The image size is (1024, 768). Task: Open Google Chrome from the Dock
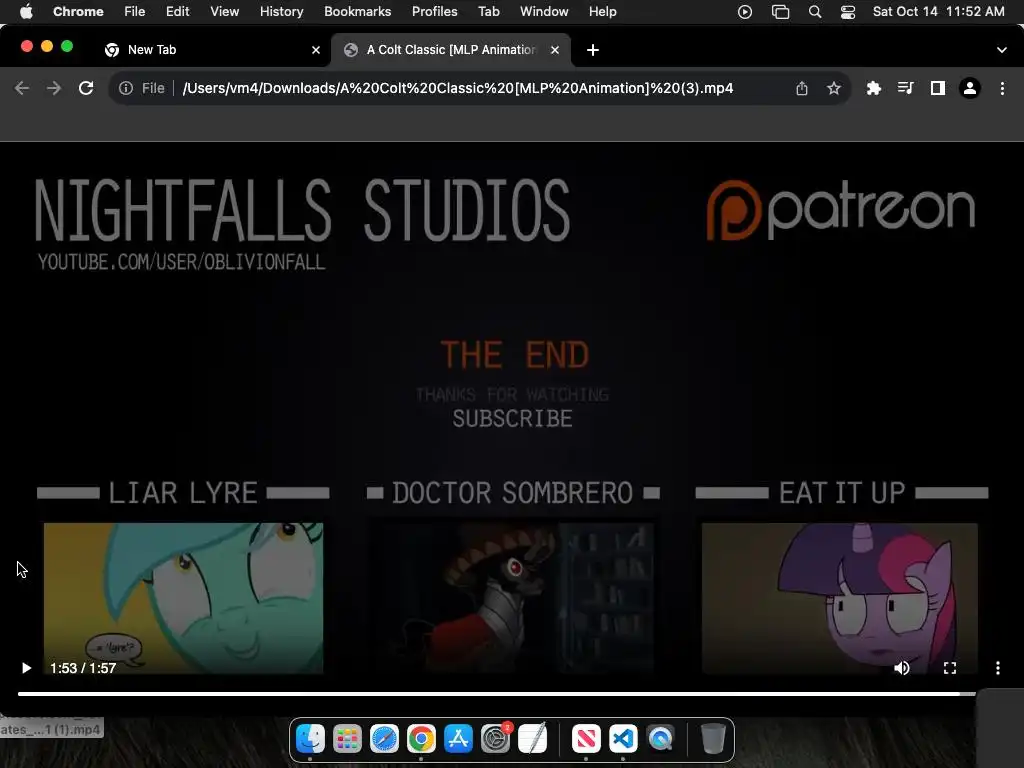[421, 739]
